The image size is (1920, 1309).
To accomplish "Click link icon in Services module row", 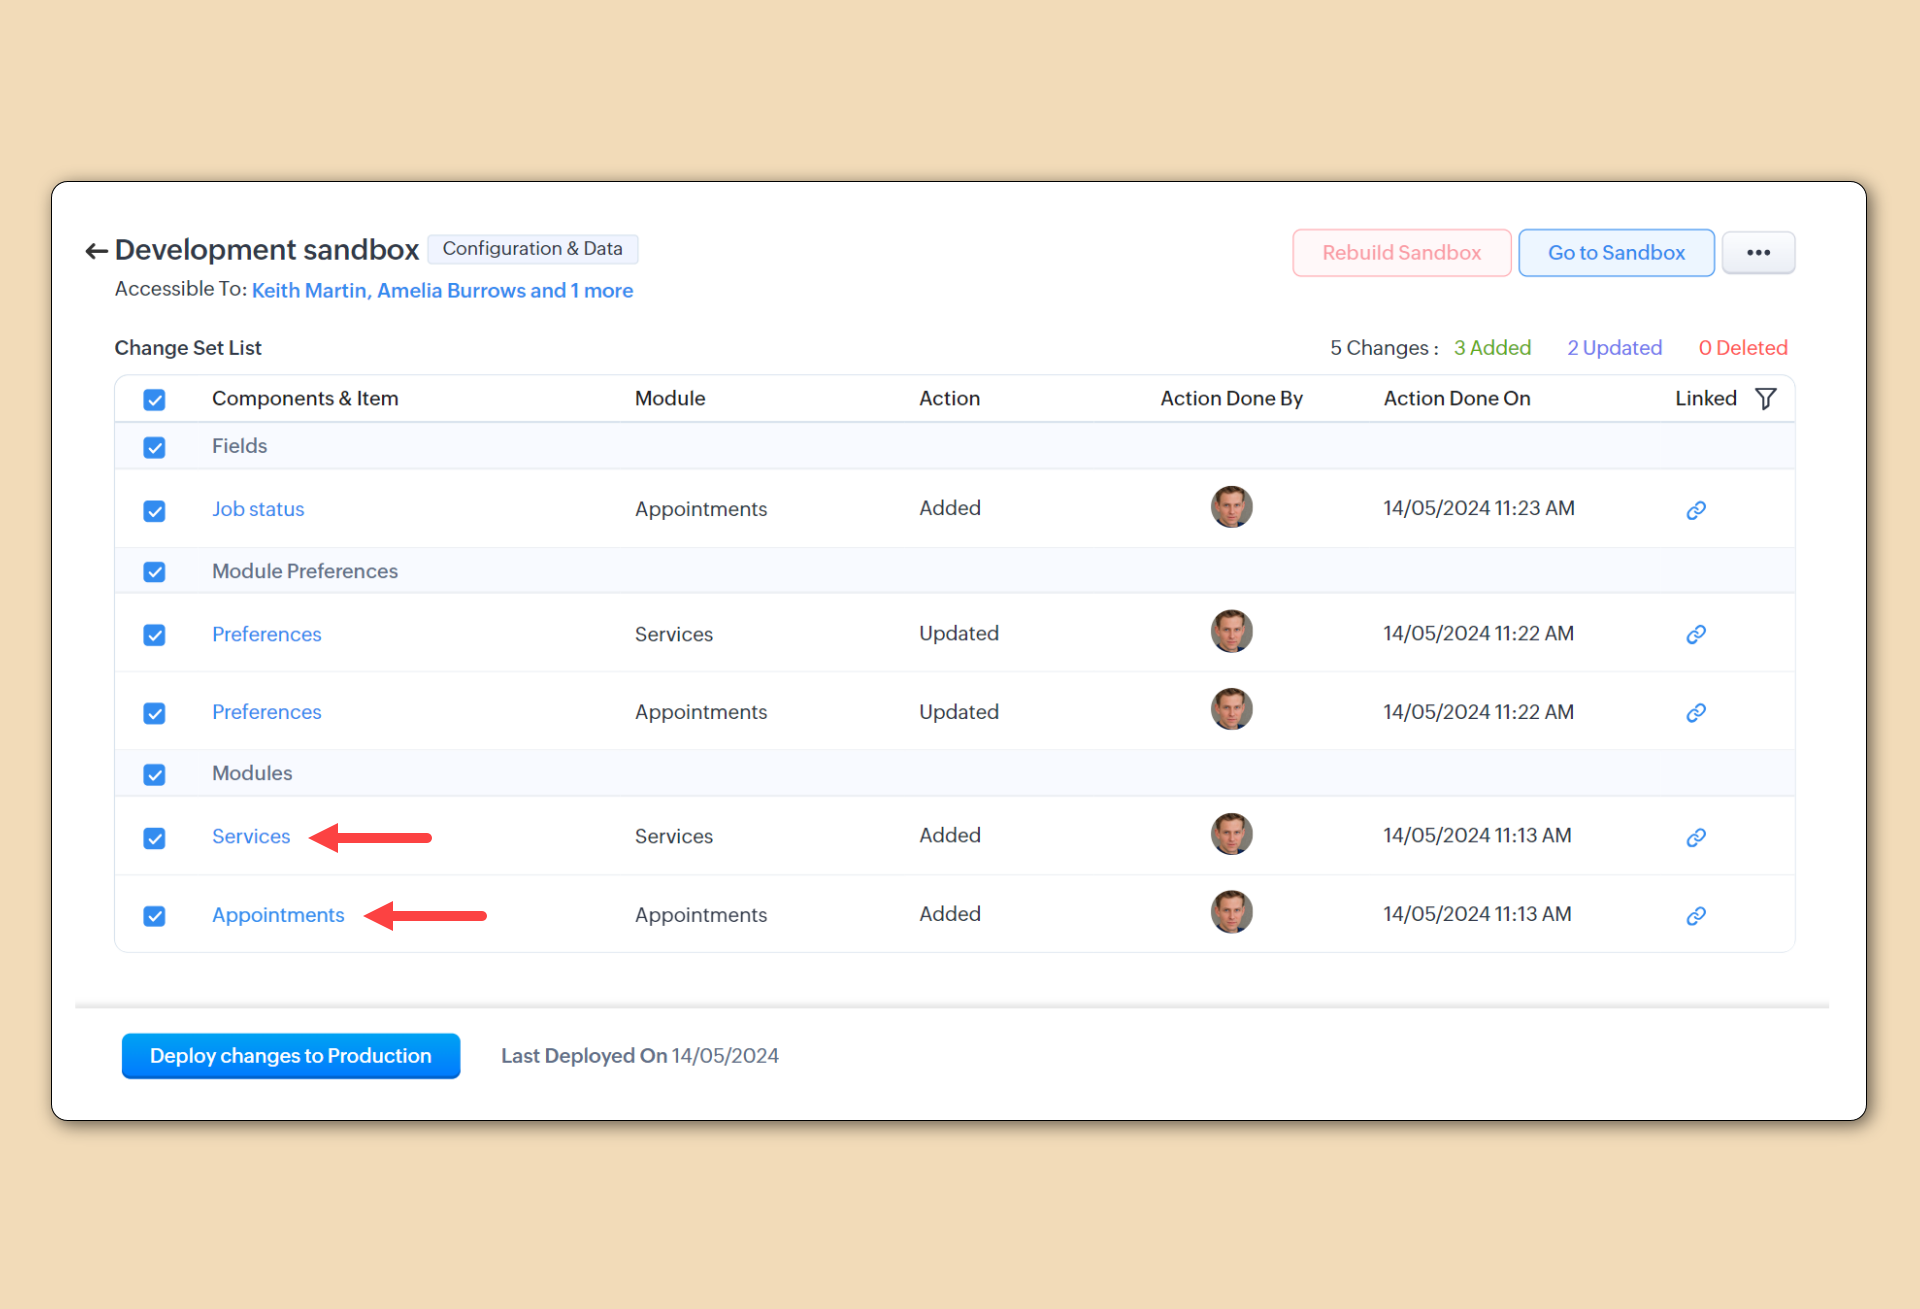I will [x=1696, y=837].
